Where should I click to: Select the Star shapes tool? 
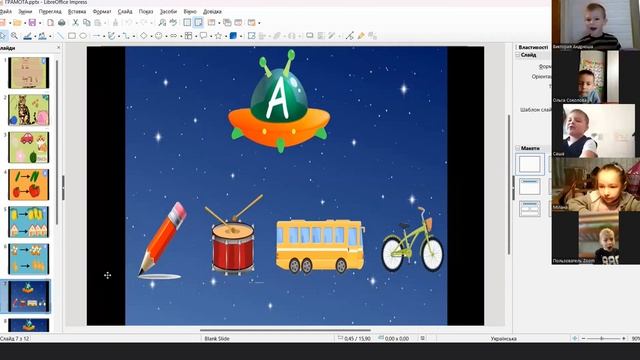(218, 36)
